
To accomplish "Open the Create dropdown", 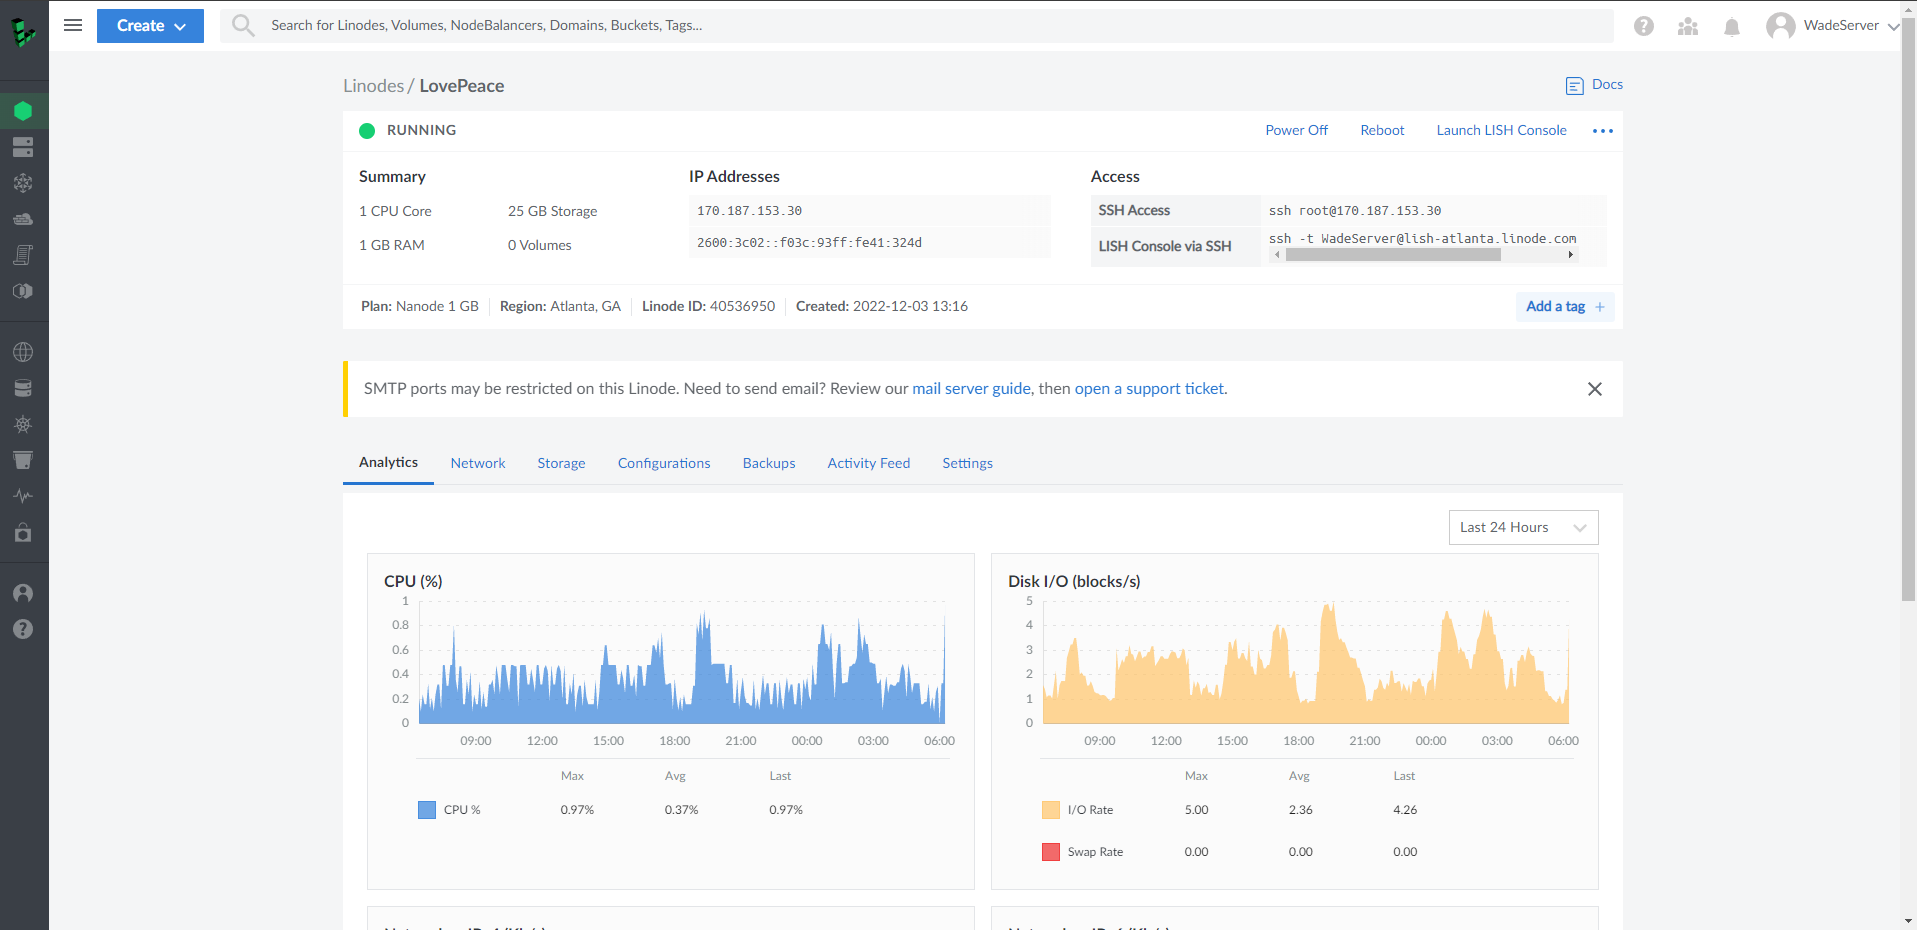I will [x=150, y=26].
